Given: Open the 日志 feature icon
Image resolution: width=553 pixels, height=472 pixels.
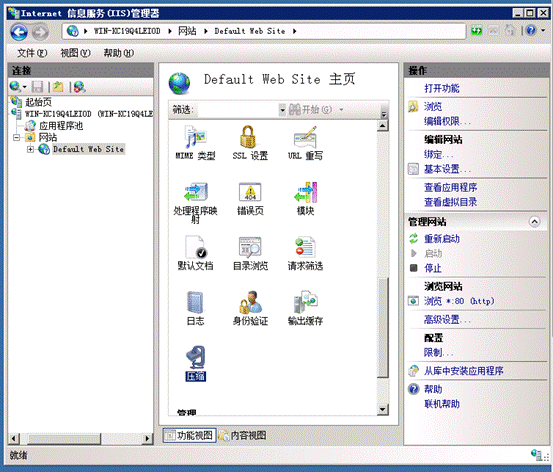Looking at the screenshot, I should (x=195, y=308).
